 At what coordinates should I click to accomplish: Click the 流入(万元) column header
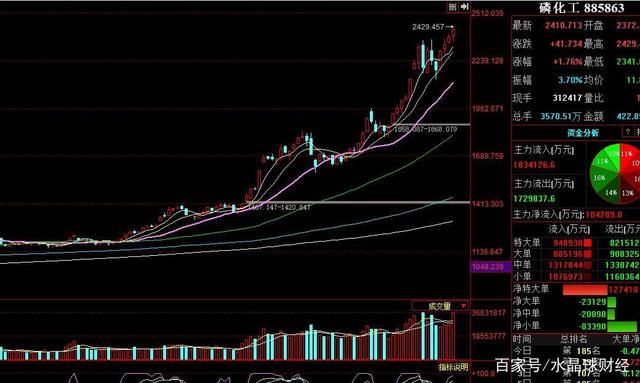coord(569,229)
